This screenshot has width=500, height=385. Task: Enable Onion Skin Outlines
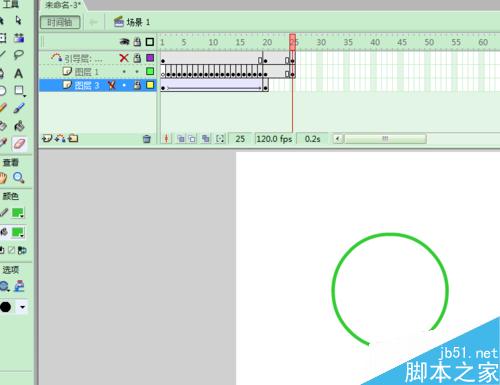tap(193, 139)
